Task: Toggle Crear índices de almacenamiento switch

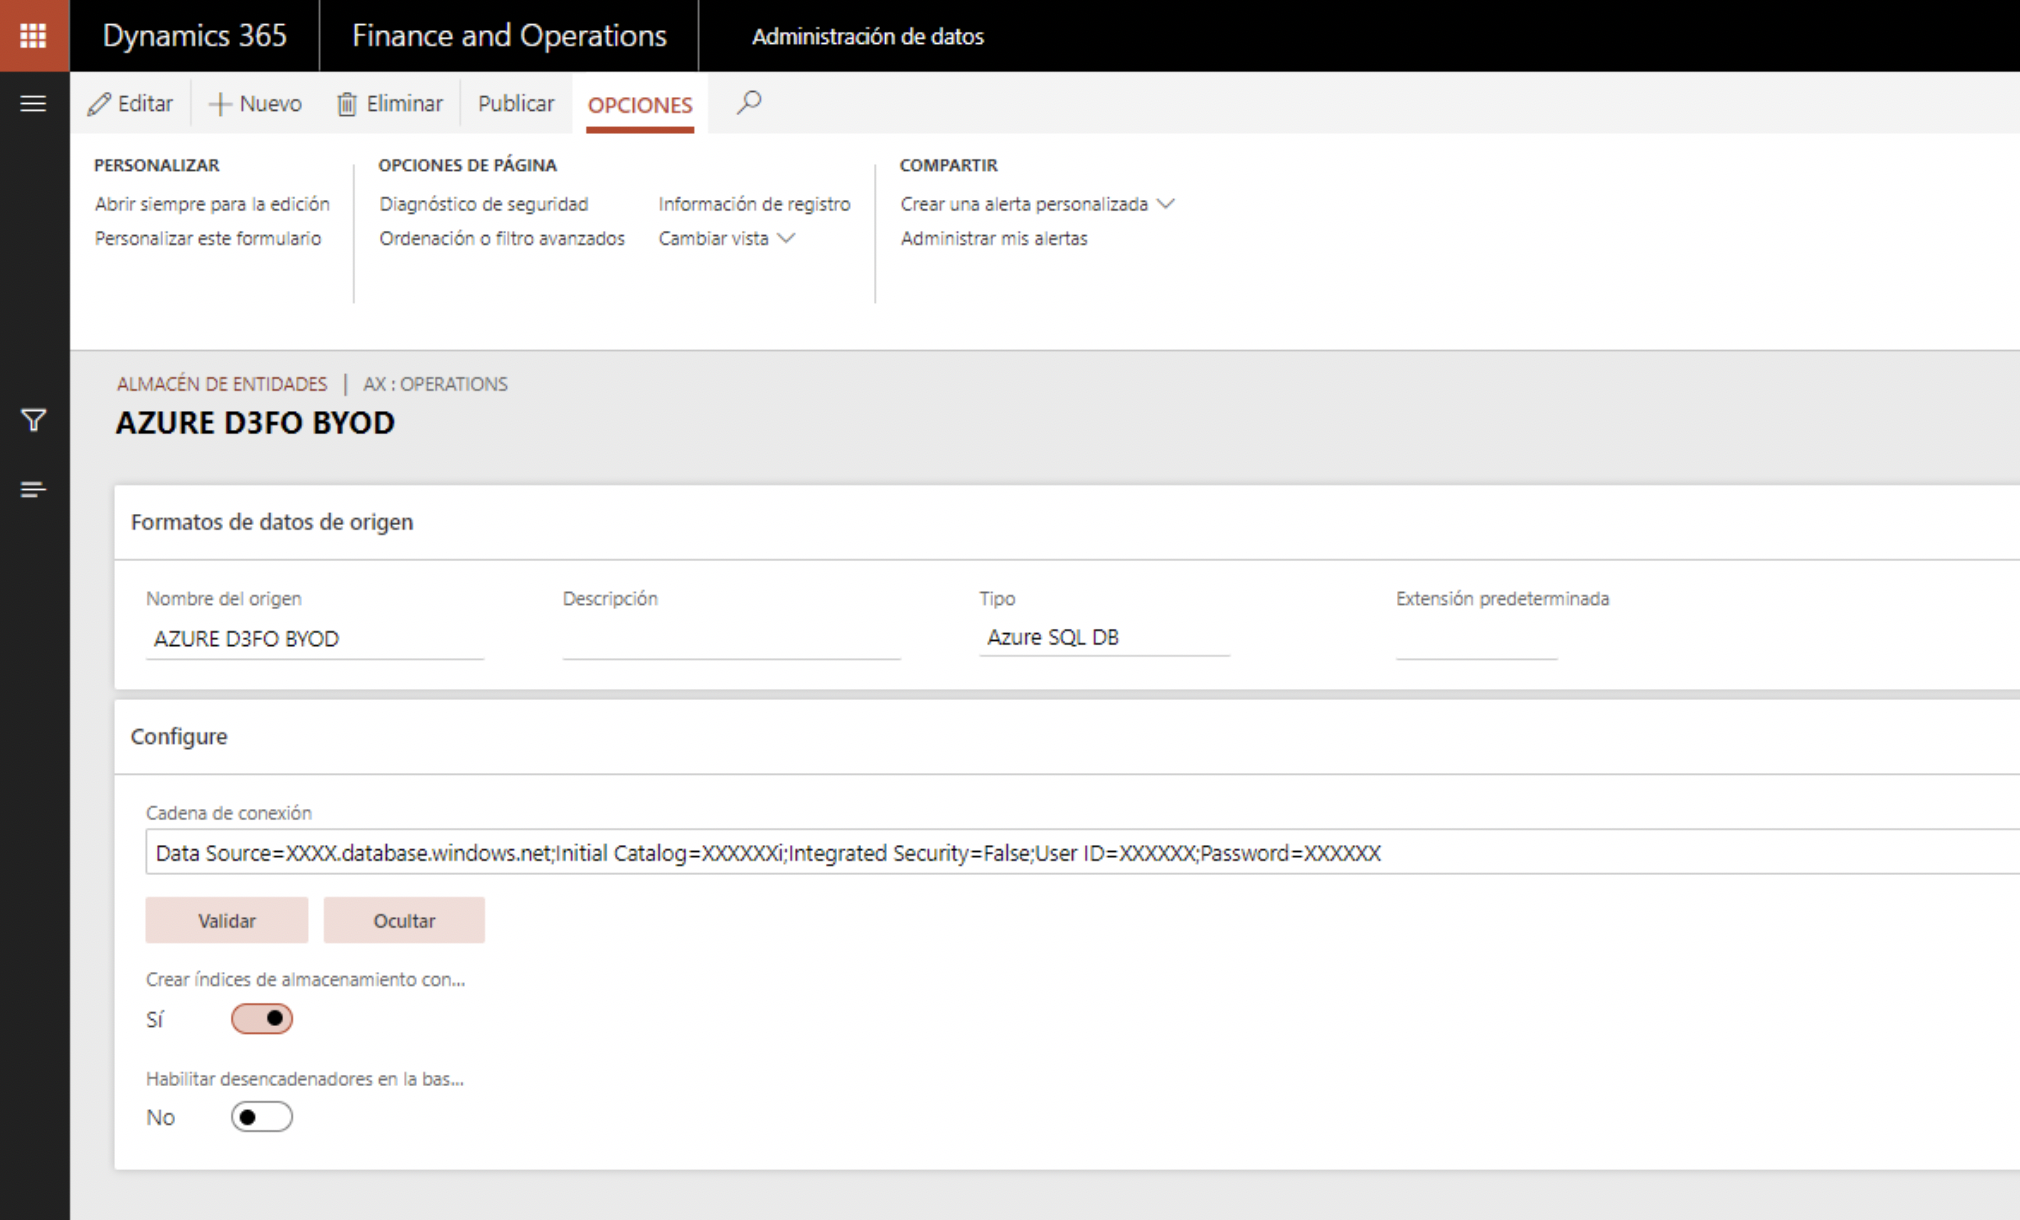Action: click(x=262, y=1019)
